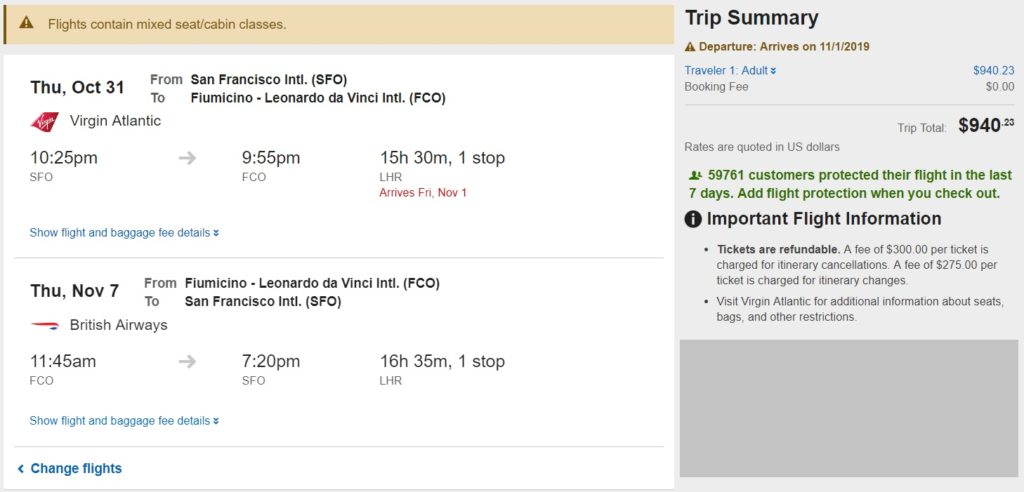The width and height of the screenshot is (1024, 492).
Task: Click the Trip Total price $940.23
Action: pos(986,126)
